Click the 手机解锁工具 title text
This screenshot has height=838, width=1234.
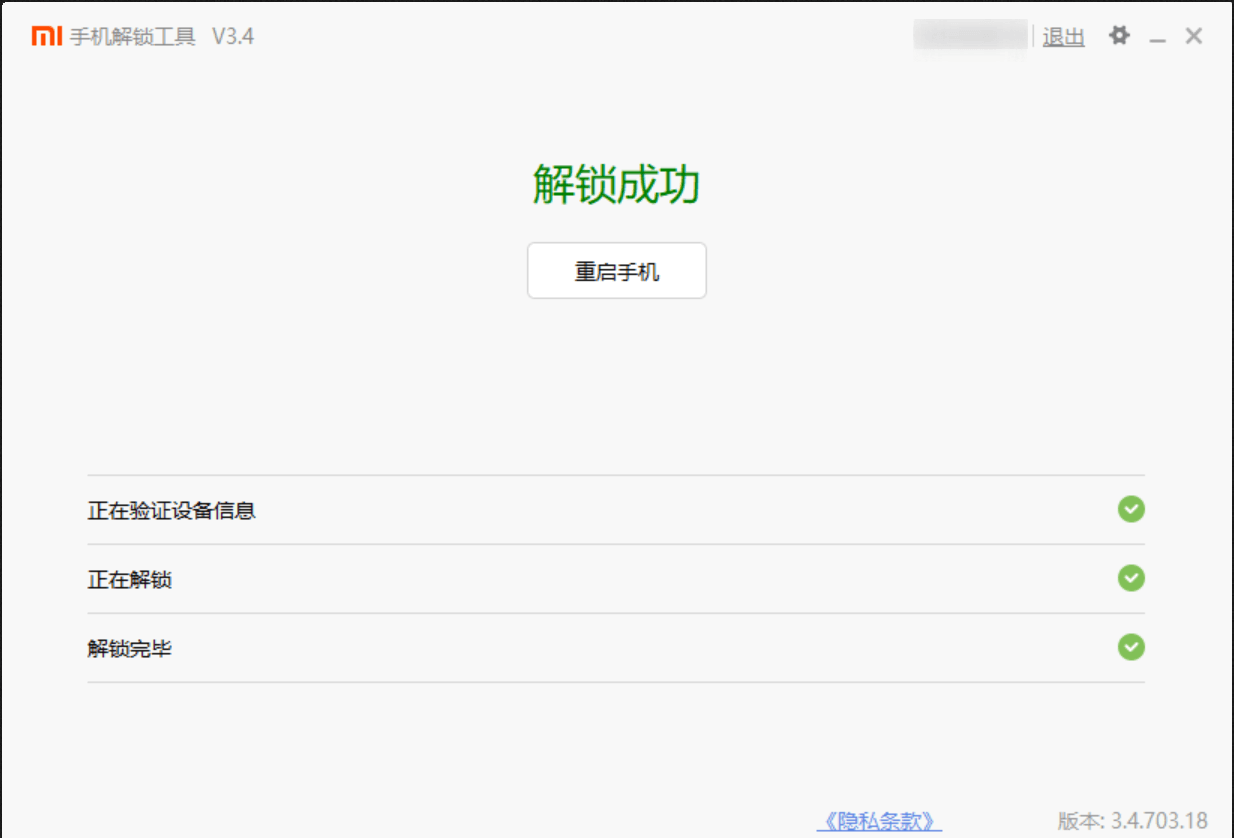(x=132, y=37)
